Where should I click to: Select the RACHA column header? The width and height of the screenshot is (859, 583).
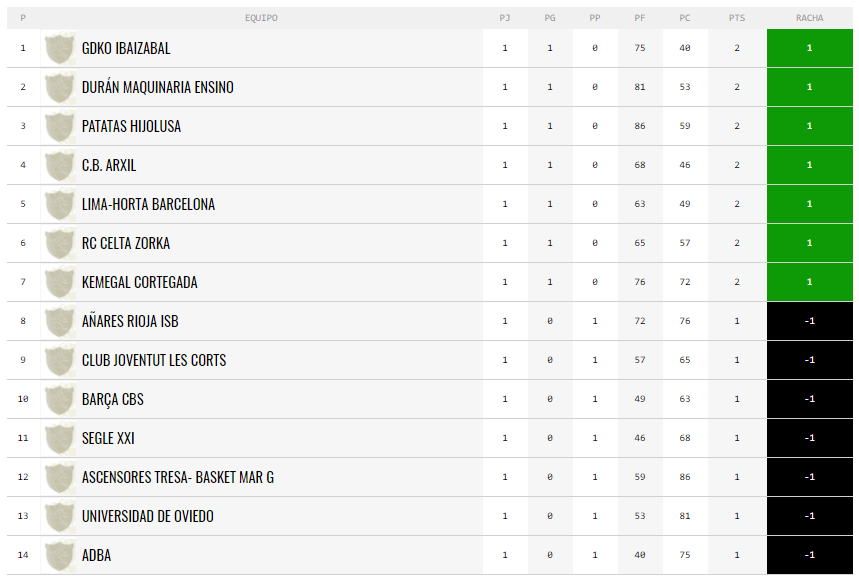(x=810, y=18)
